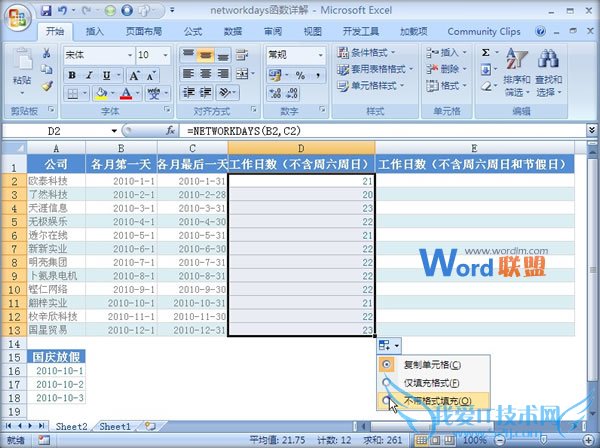Screen dimensions: 600x448
Task: Increase decimal places
Action: point(275,93)
